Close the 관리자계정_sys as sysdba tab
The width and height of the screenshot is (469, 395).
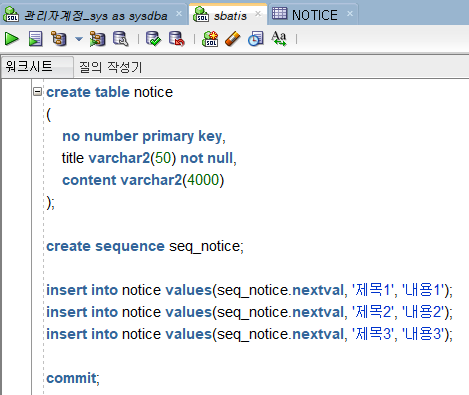click(x=179, y=14)
